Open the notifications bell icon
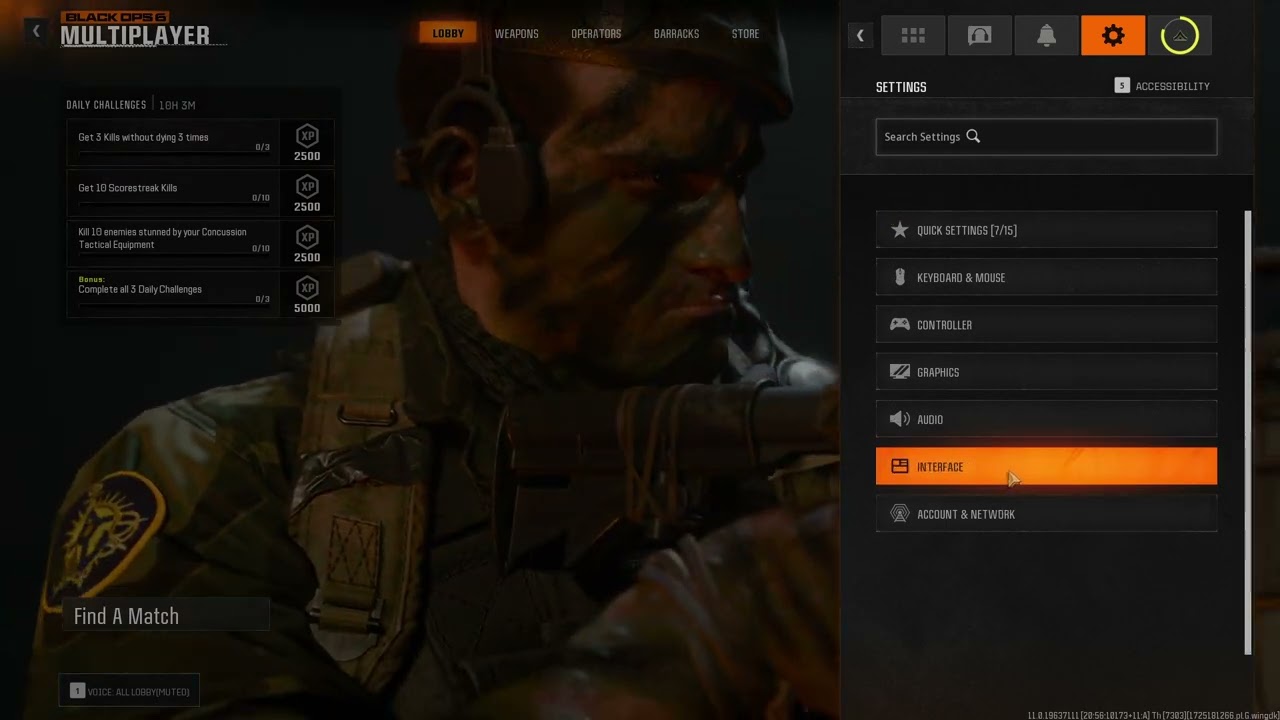The width and height of the screenshot is (1280, 720). tap(1046, 35)
